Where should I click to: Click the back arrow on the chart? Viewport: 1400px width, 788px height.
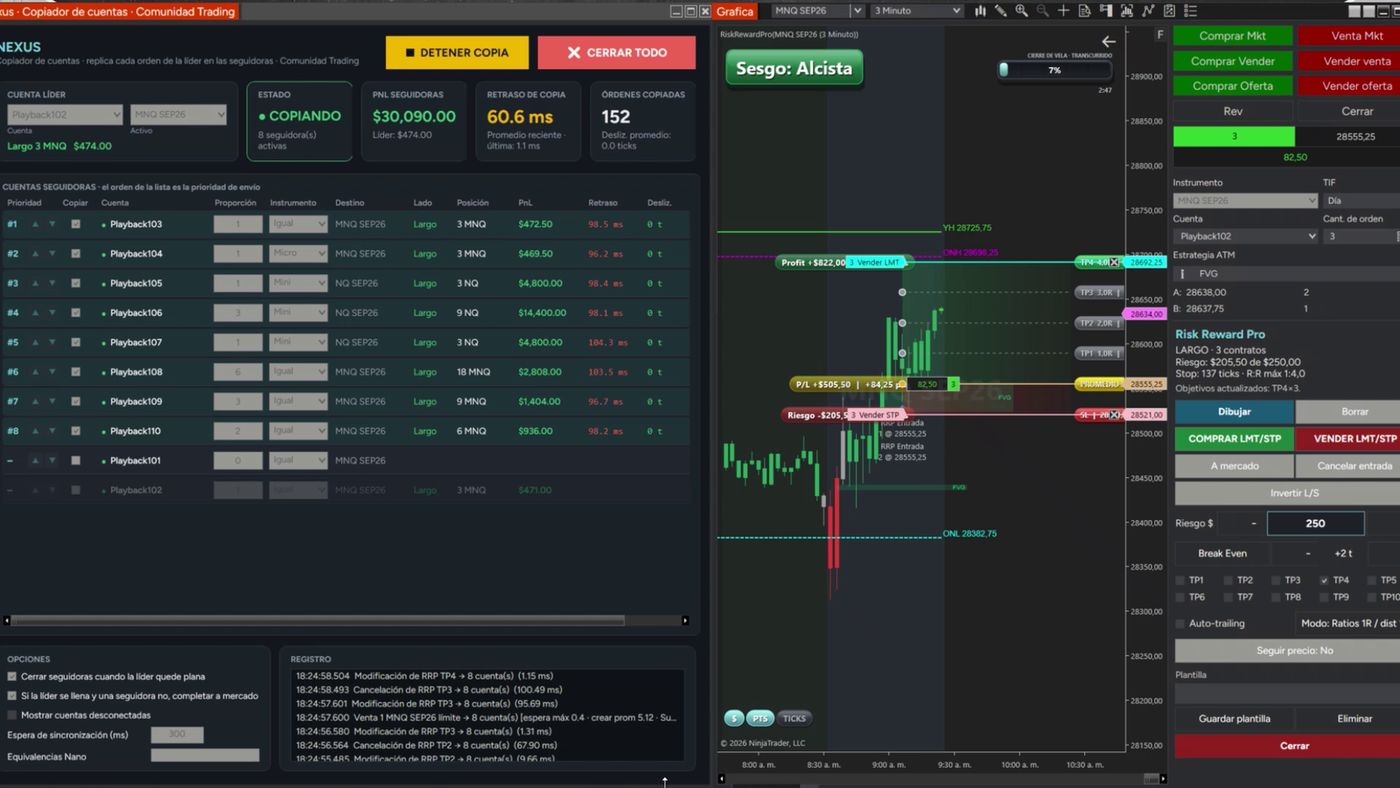click(x=1108, y=42)
